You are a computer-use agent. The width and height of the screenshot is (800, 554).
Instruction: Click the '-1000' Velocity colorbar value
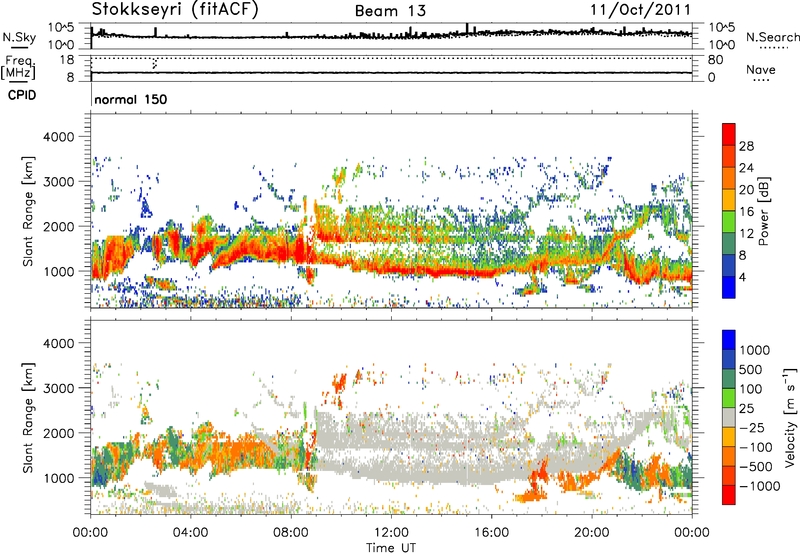click(x=759, y=486)
